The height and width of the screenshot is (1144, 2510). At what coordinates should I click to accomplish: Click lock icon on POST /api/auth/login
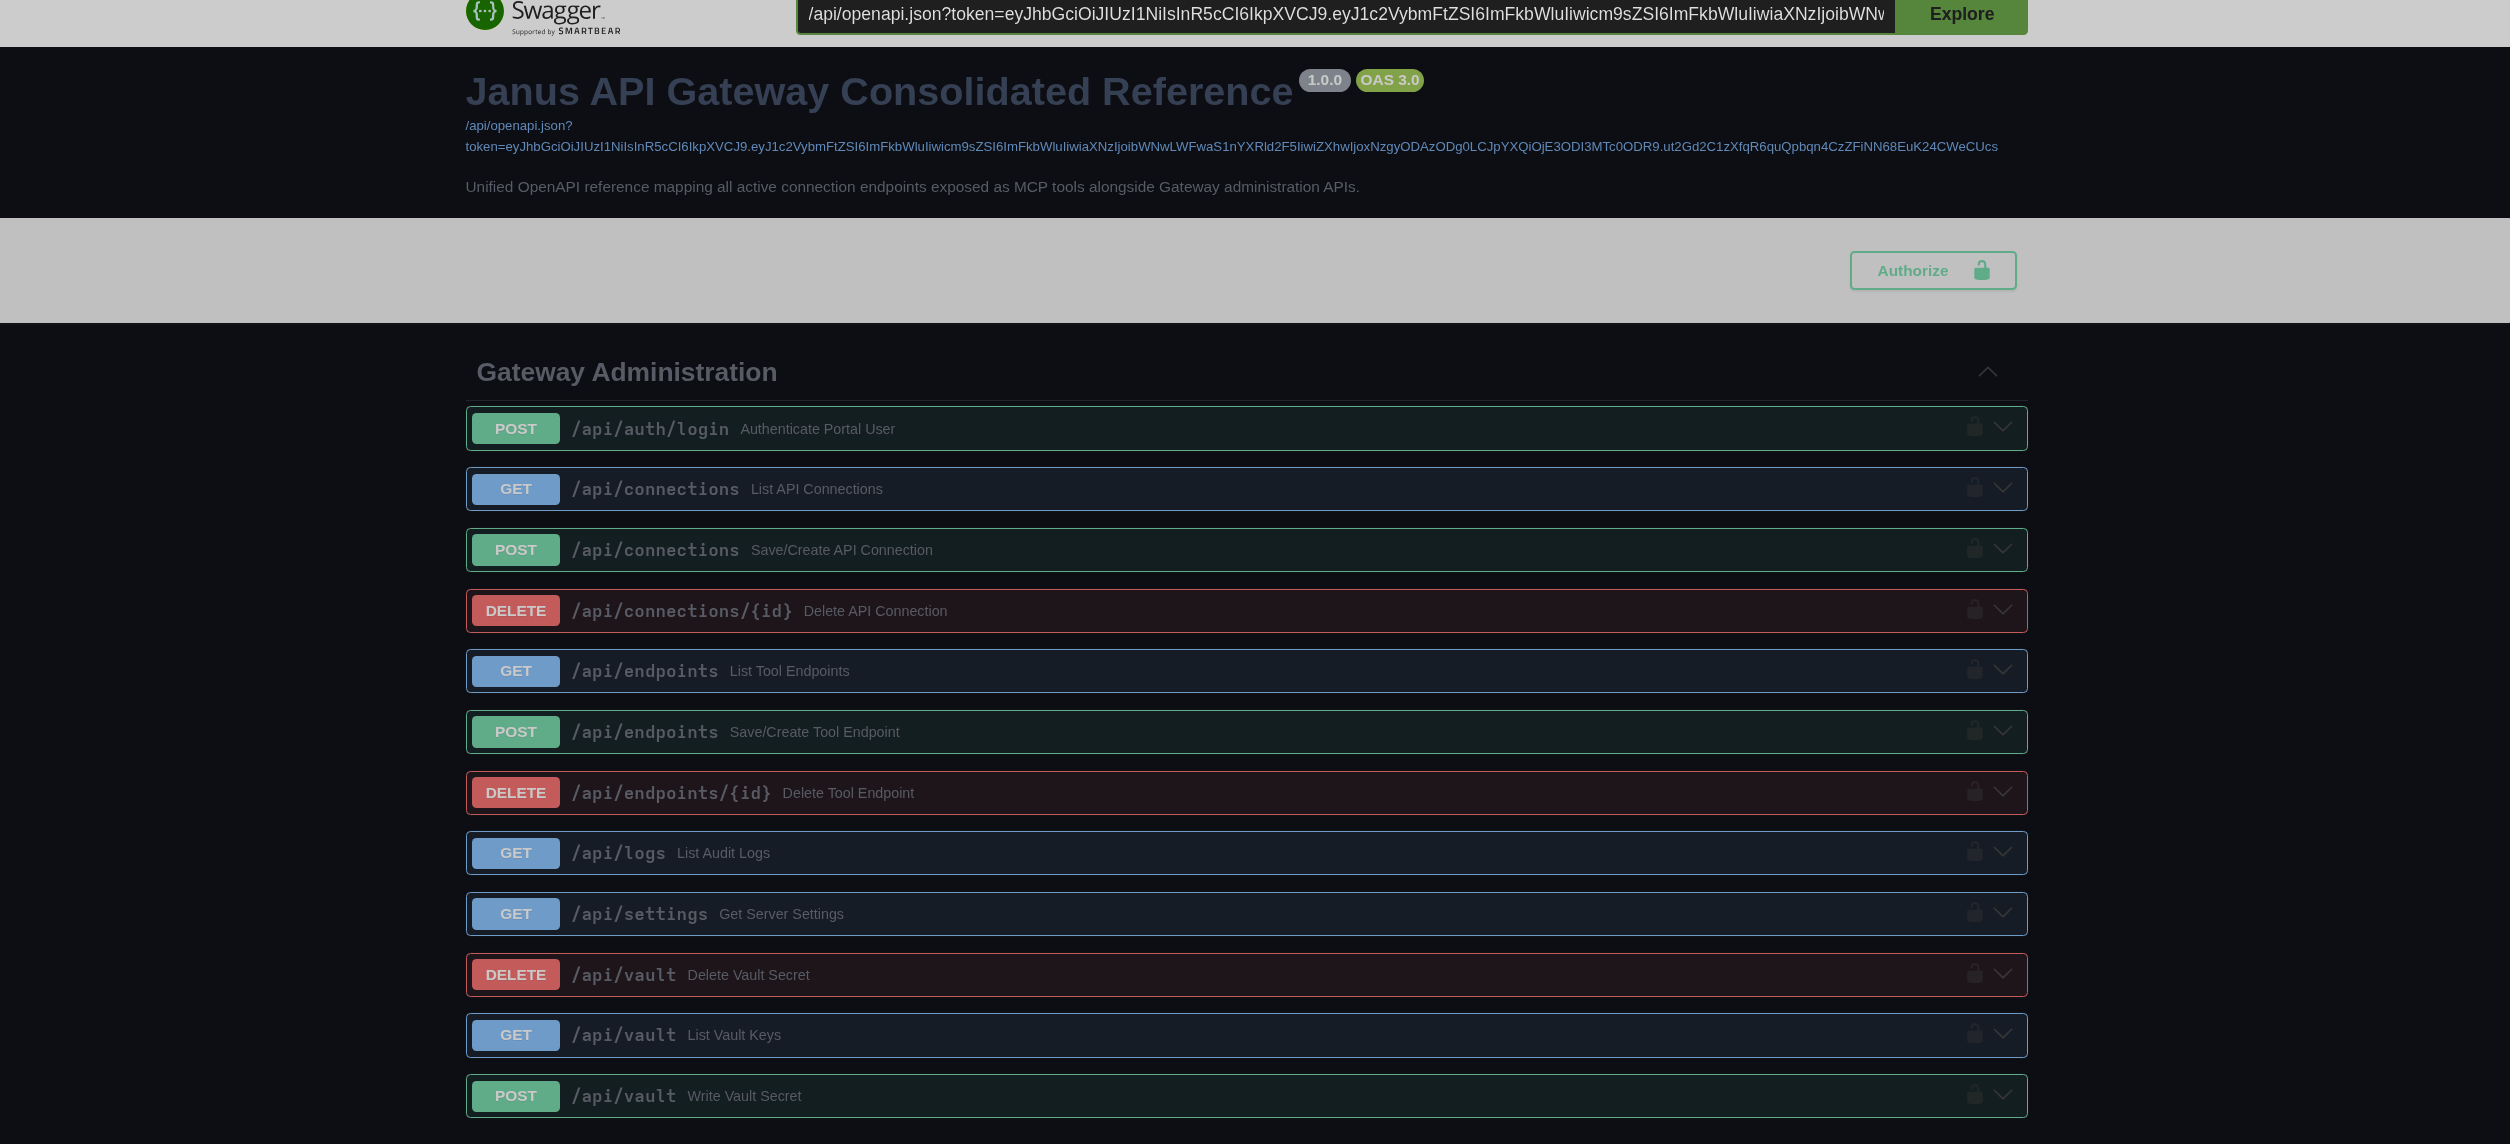click(x=1974, y=427)
